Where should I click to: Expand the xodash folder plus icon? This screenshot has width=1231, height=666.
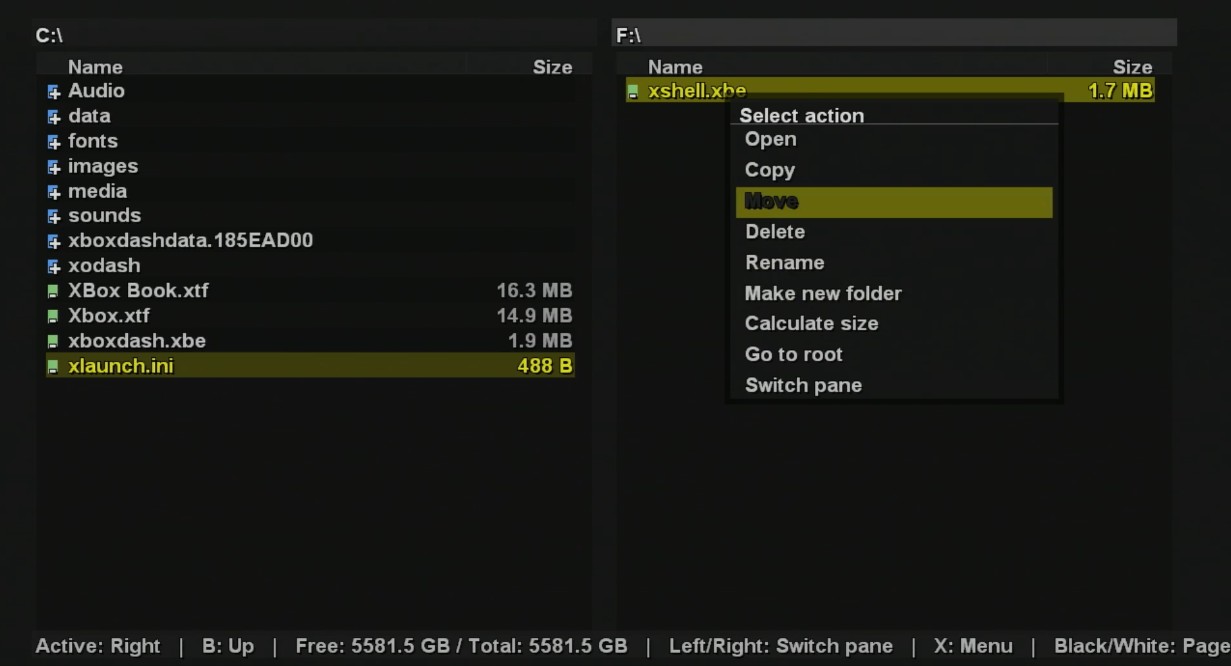tap(54, 267)
